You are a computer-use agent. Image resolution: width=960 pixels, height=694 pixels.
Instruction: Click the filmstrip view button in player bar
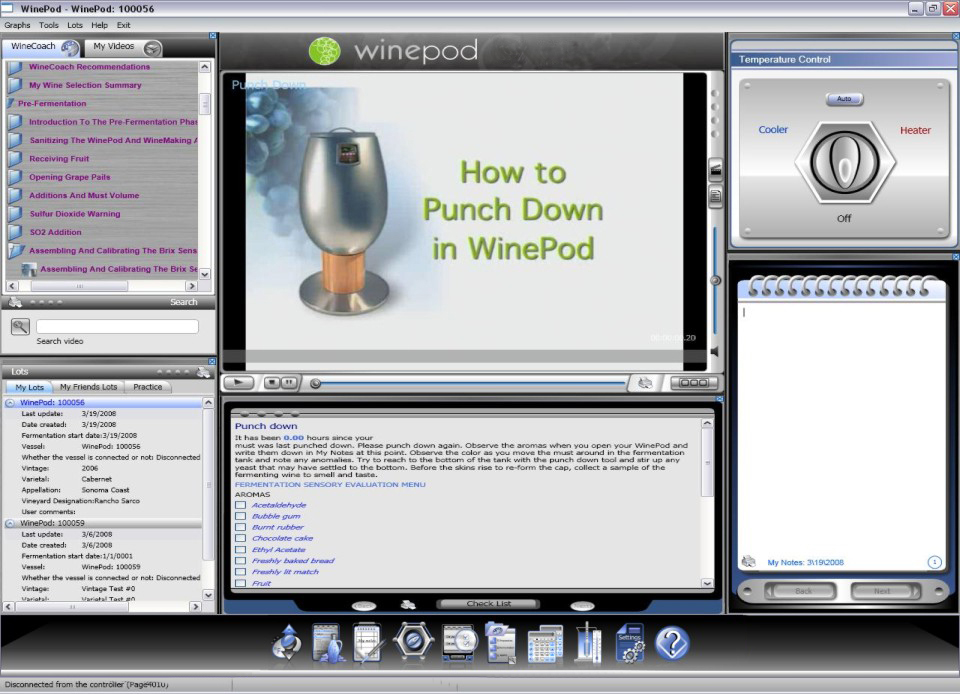694,383
